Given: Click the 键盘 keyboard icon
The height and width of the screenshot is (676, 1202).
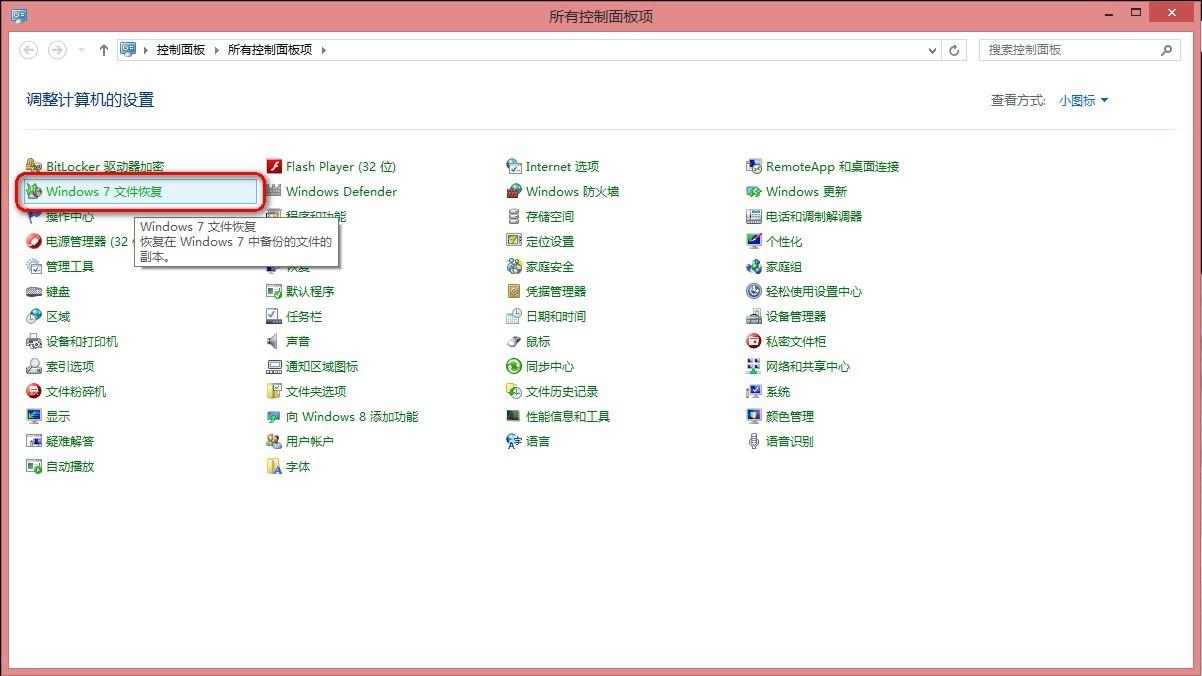Looking at the screenshot, I should coord(34,292).
